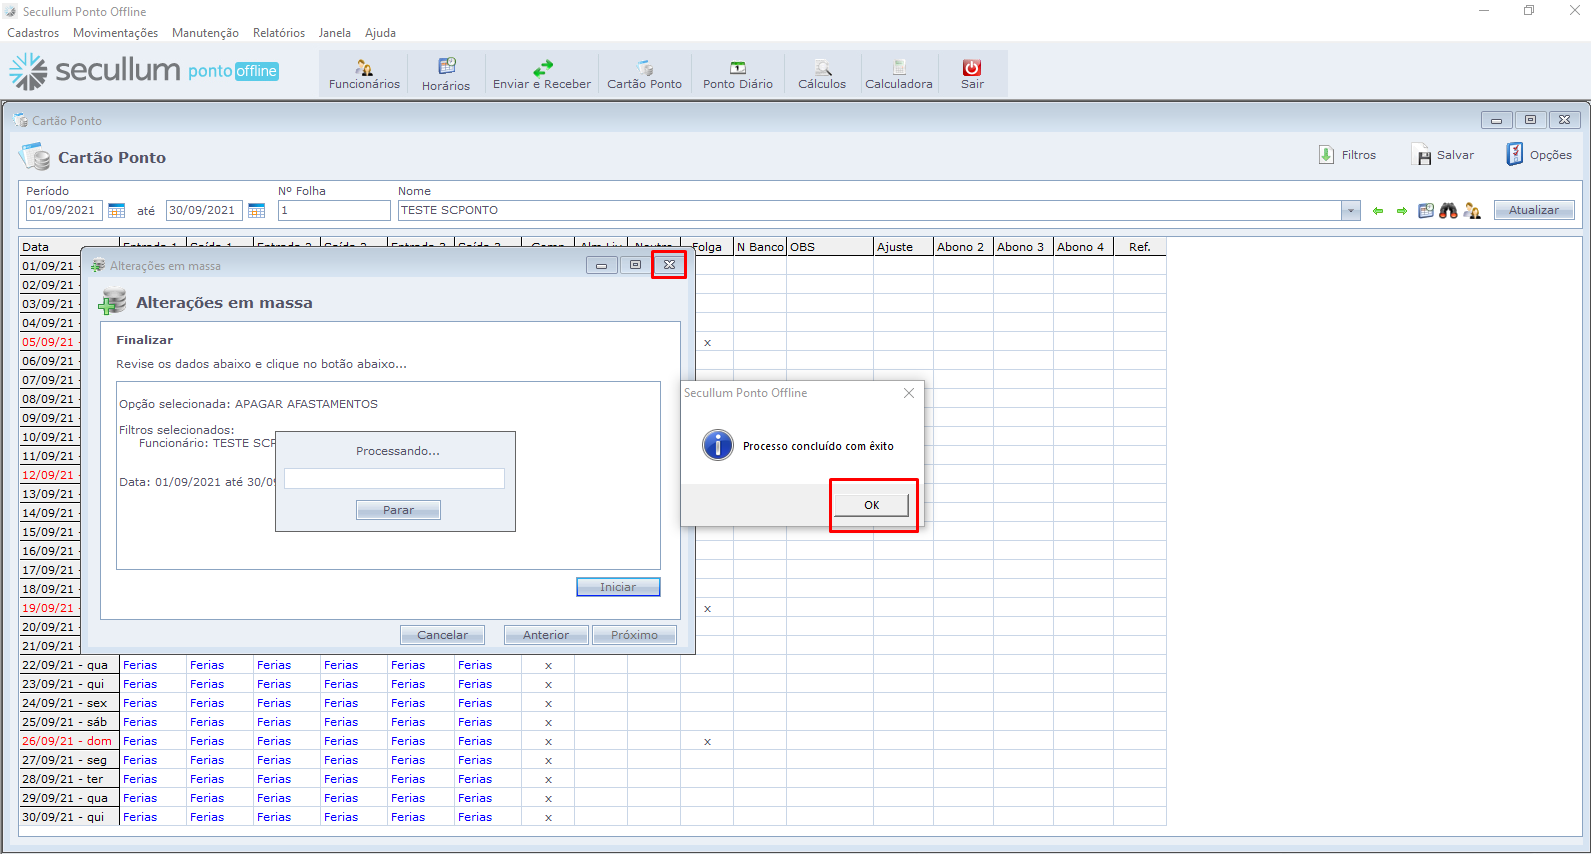Click the binoculars search icon
The width and height of the screenshot is (1591, 854).
[x=1448, y=211]
